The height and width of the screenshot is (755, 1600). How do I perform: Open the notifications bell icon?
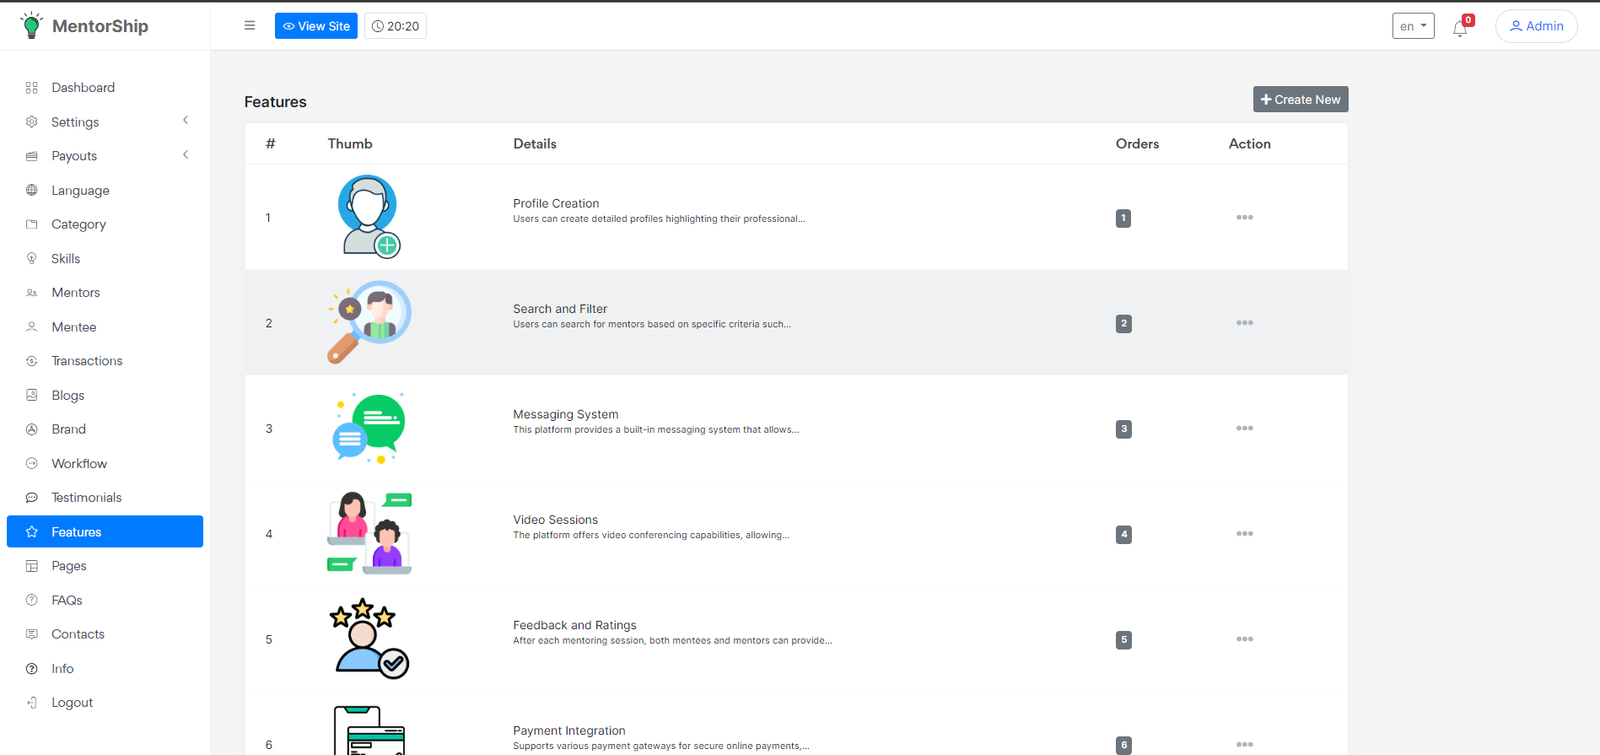click(1460, 28)
